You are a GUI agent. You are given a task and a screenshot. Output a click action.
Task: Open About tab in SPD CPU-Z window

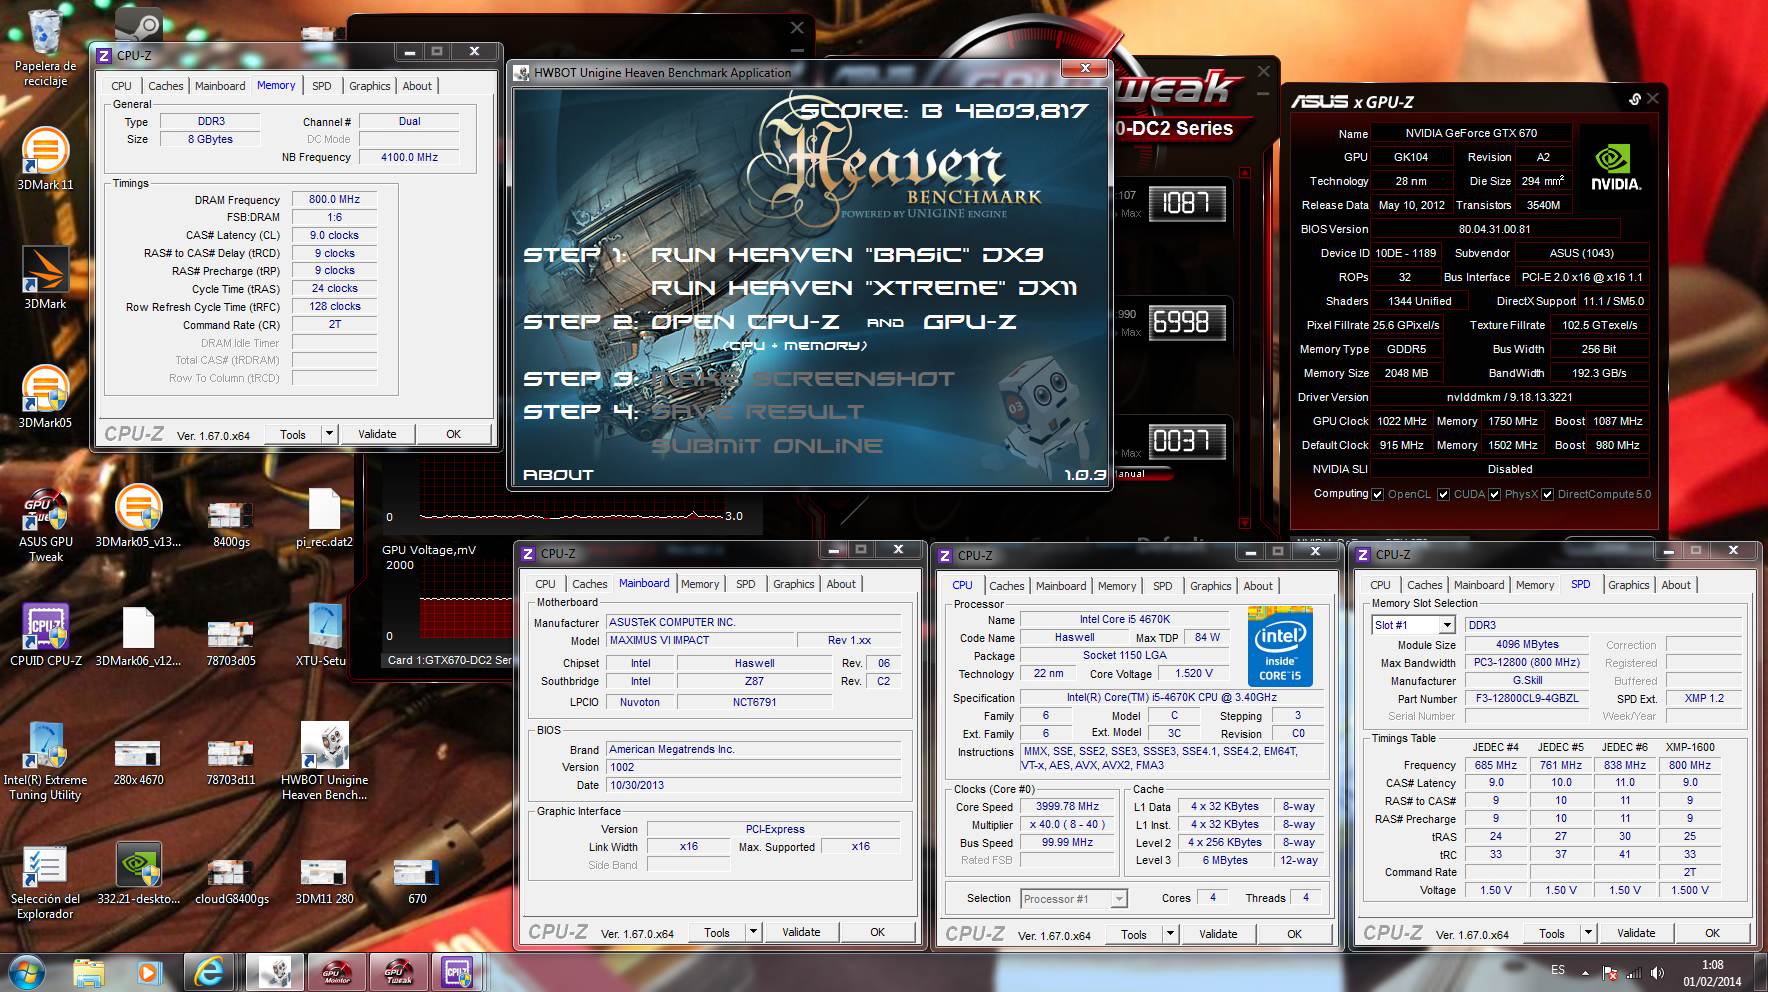pos(1676,585)
